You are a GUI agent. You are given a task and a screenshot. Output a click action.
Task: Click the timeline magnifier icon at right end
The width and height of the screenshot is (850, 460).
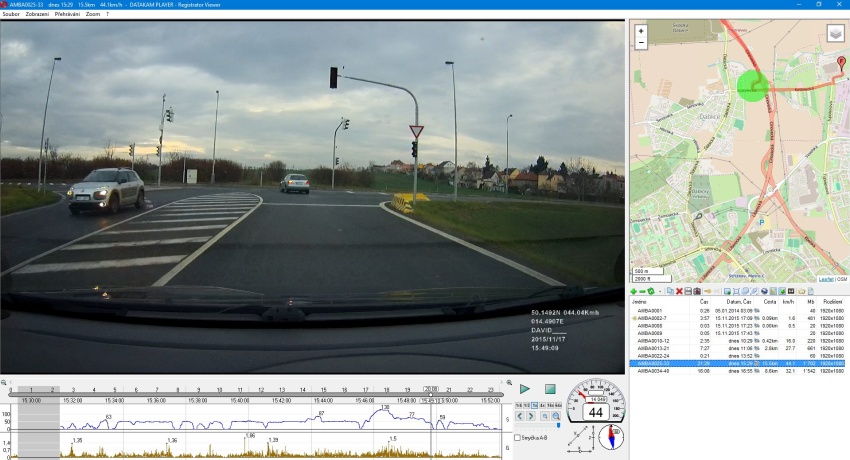coord(509,383)
